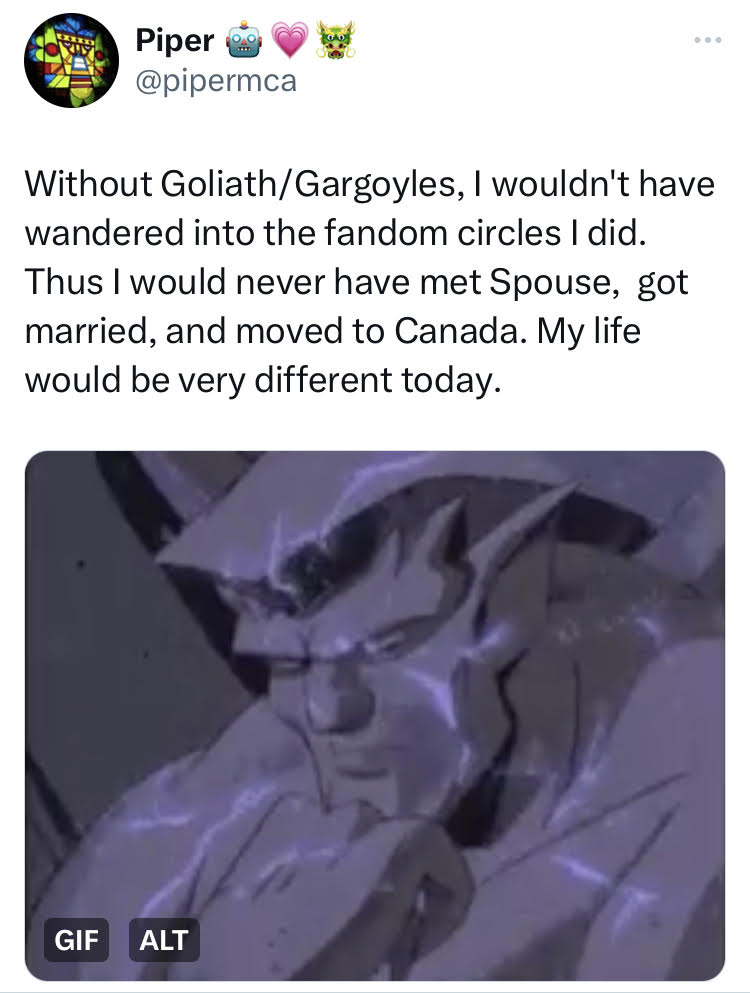Open the @pipermca handle link
This screenshot has width=750, height=993.
pos(216,82)
